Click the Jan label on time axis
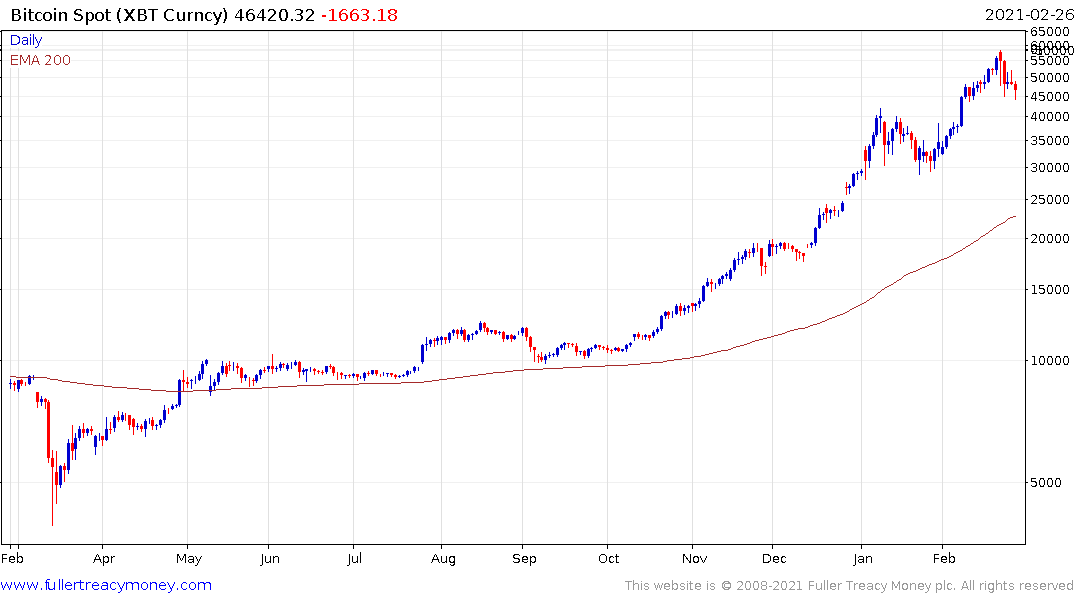Screen dimensions: 1075x600 862,559
